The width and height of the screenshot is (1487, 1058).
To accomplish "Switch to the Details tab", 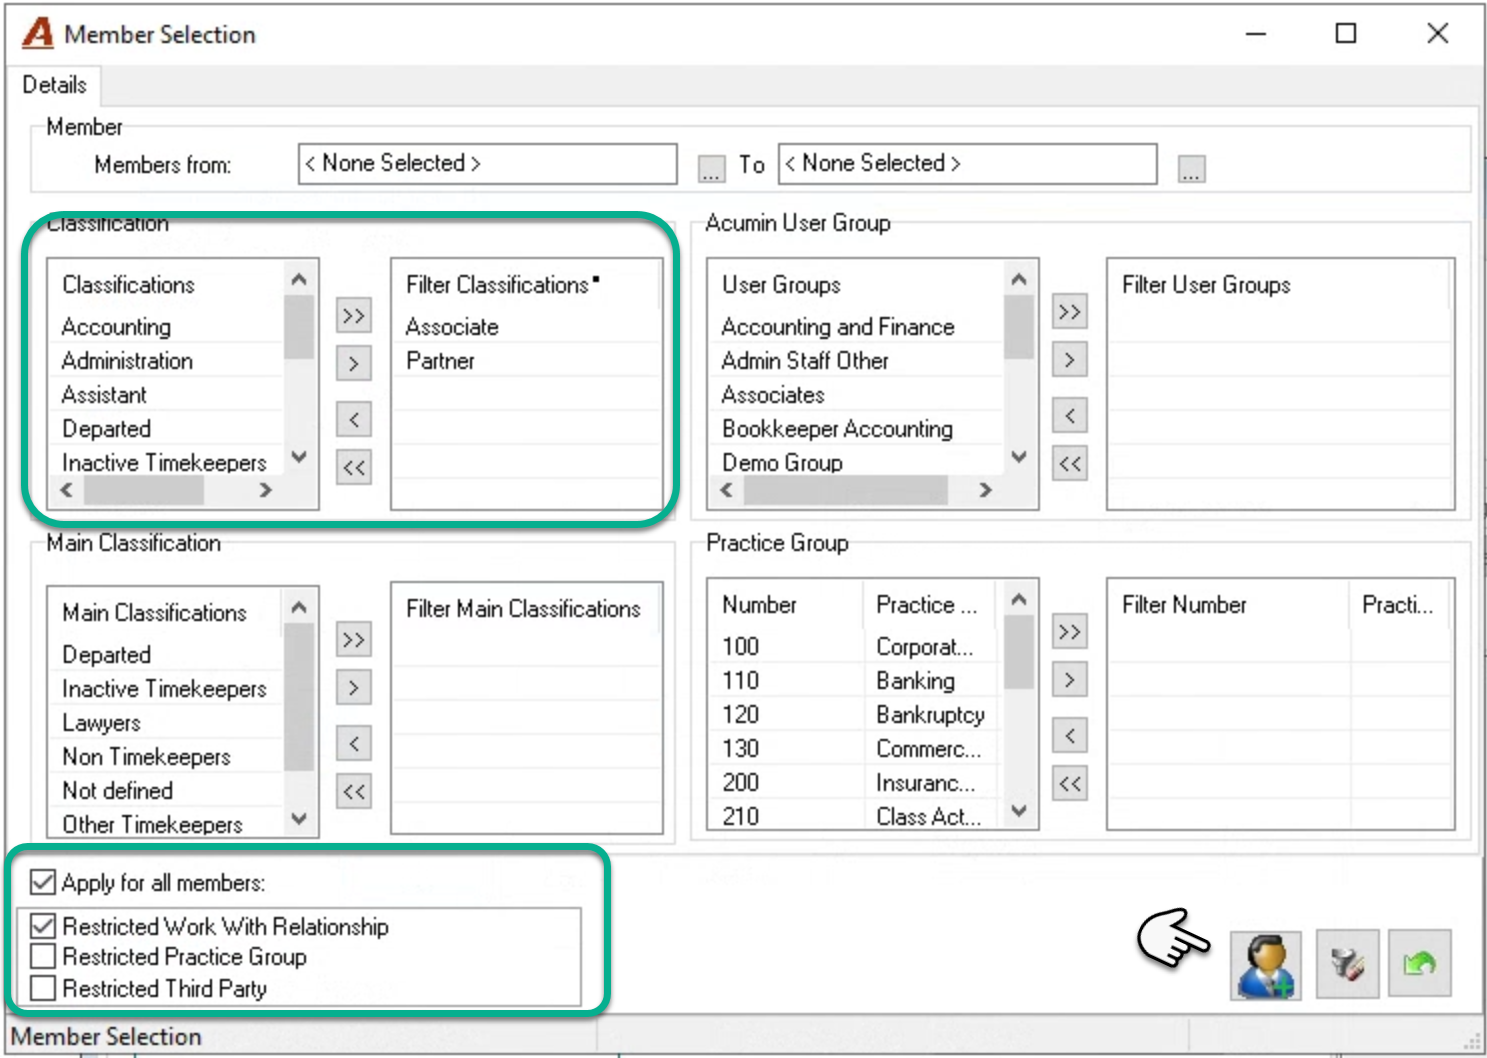I will (x=54, y=85).
